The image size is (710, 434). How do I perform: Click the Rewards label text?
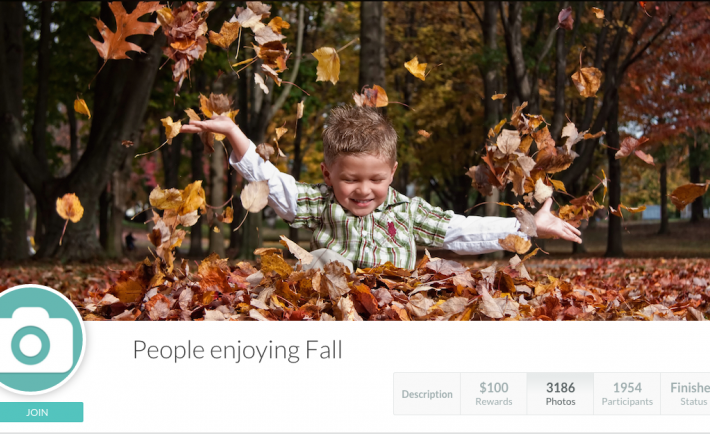(494, 402)
